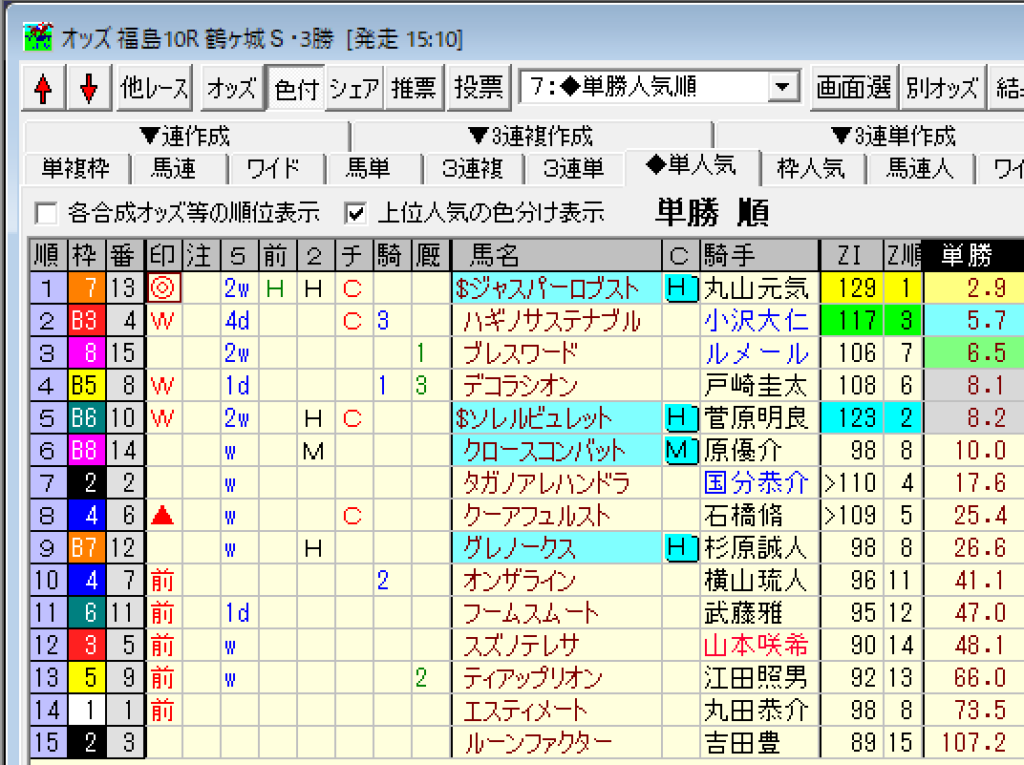This screenshot has width=1024, height=765.
Task: Select horse name オンザライン
Action: tap(519, 581)
